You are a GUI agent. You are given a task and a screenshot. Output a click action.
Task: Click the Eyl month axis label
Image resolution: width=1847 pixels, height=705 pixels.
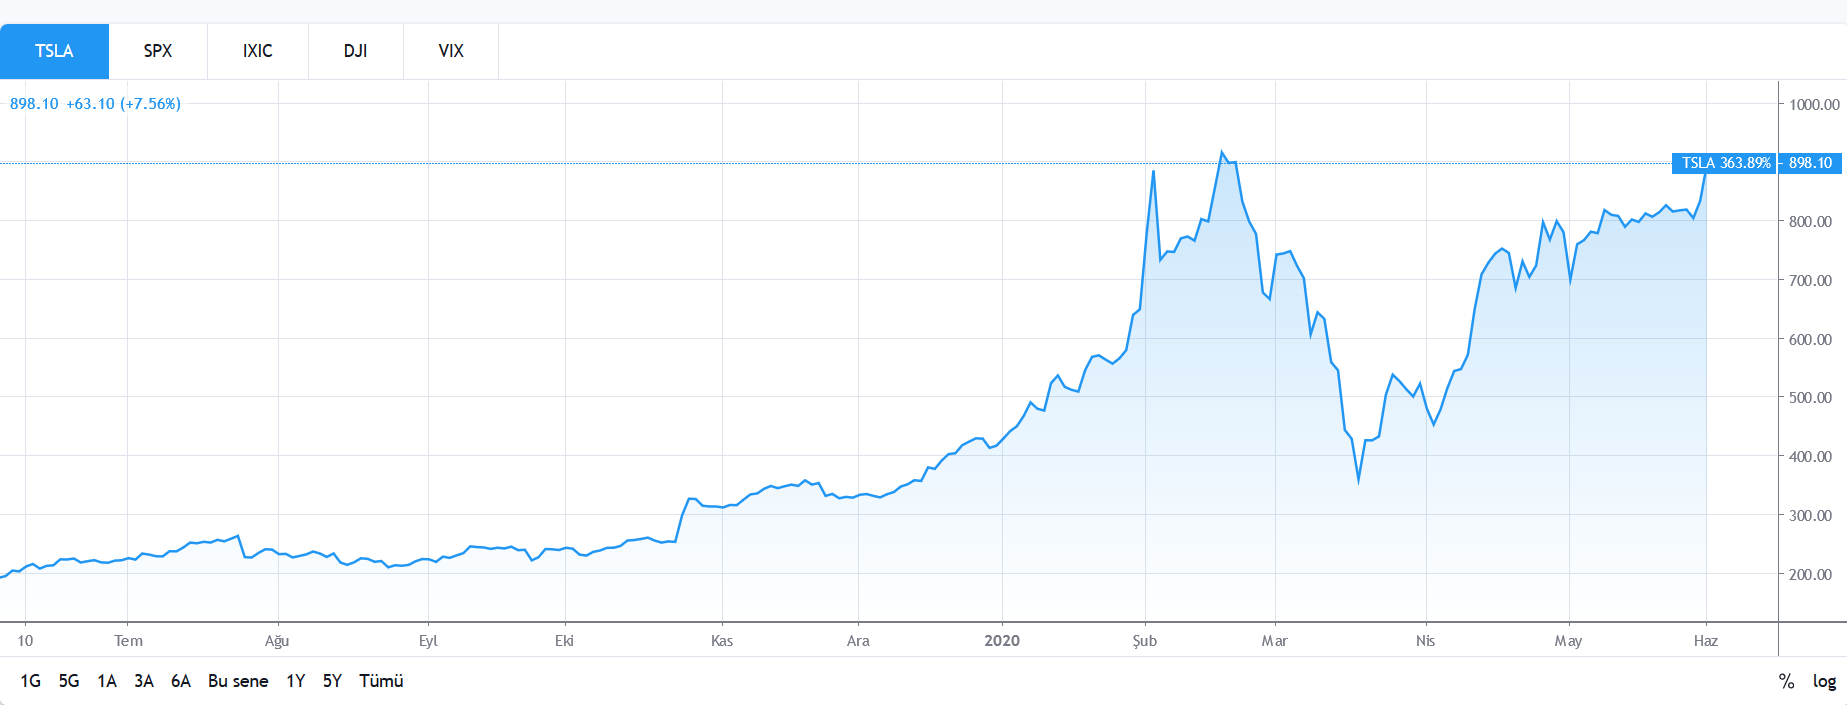pyautogui.click(x=428, y=641)
